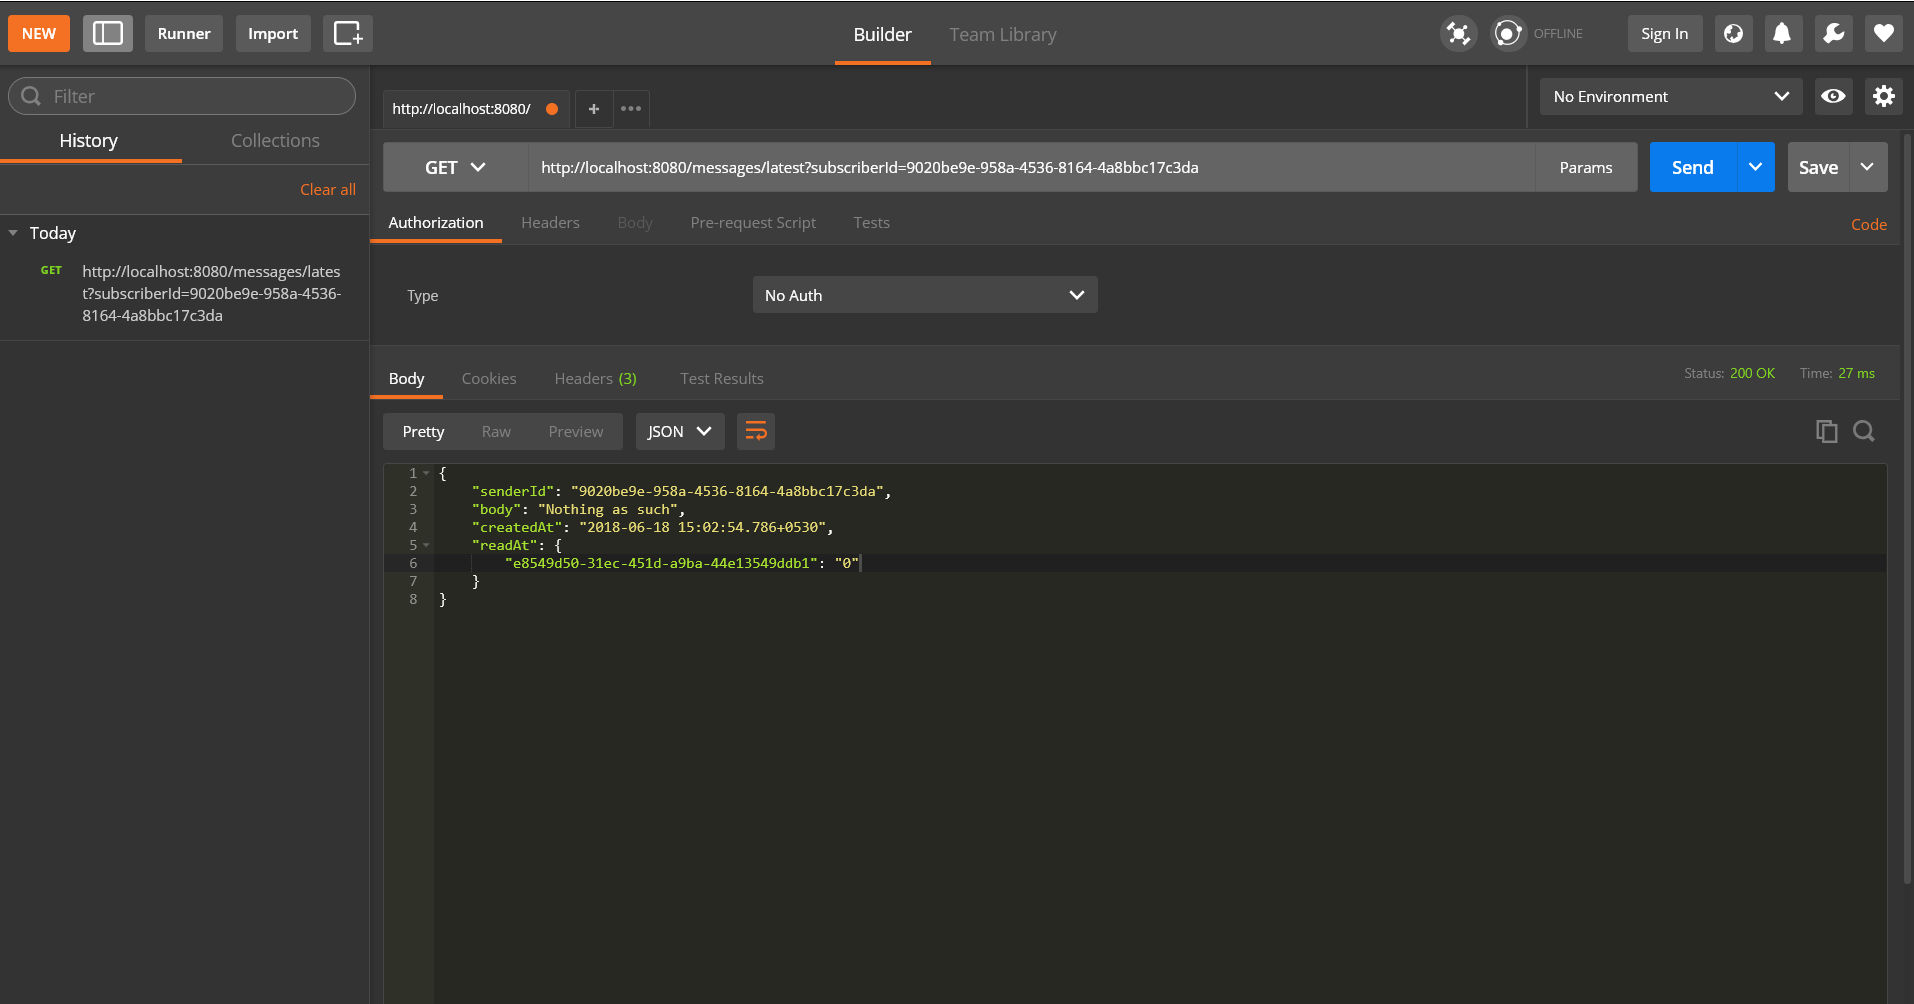Switch to the Team Library tab

point(1003,34)
